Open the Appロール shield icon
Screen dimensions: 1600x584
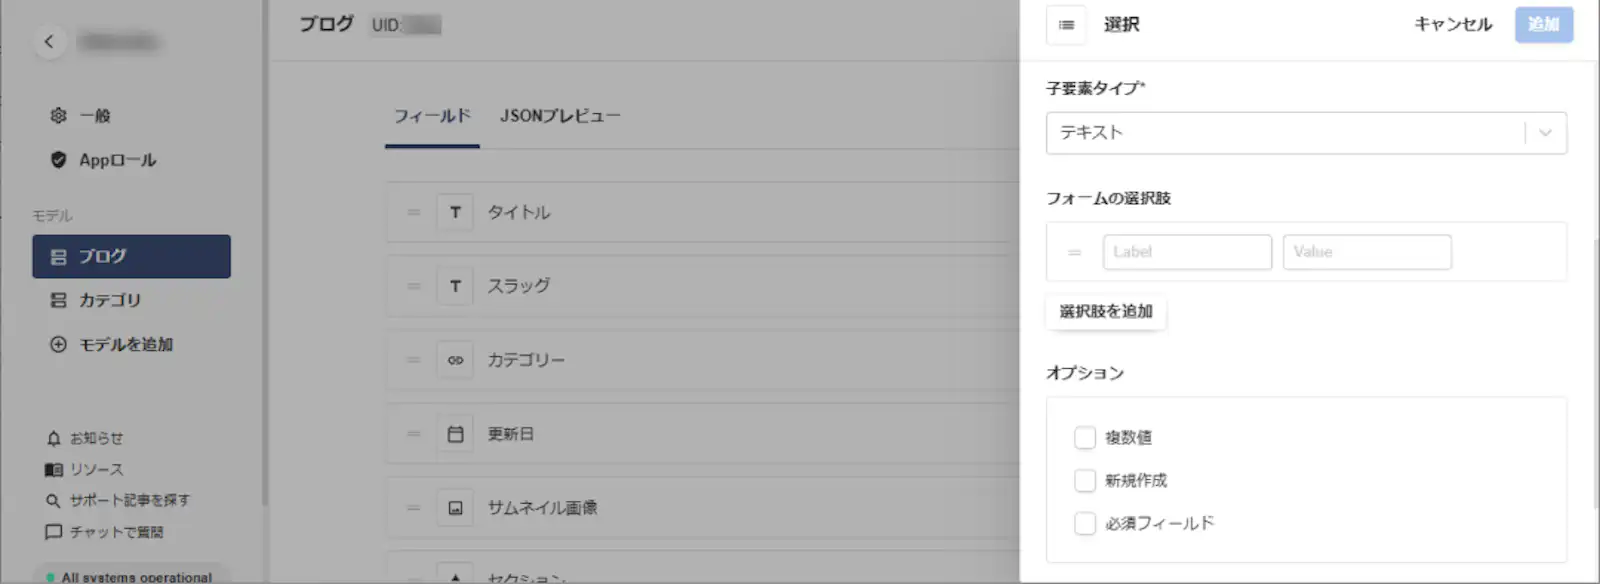tap(59, 160)
